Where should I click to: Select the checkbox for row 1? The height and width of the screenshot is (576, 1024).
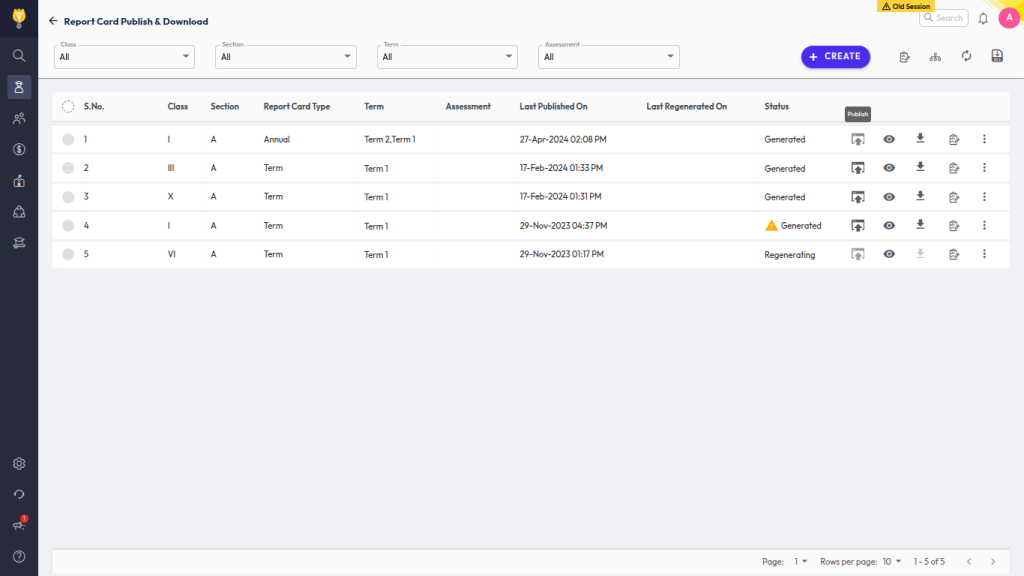pyautogui.click(x=68, y=140)
